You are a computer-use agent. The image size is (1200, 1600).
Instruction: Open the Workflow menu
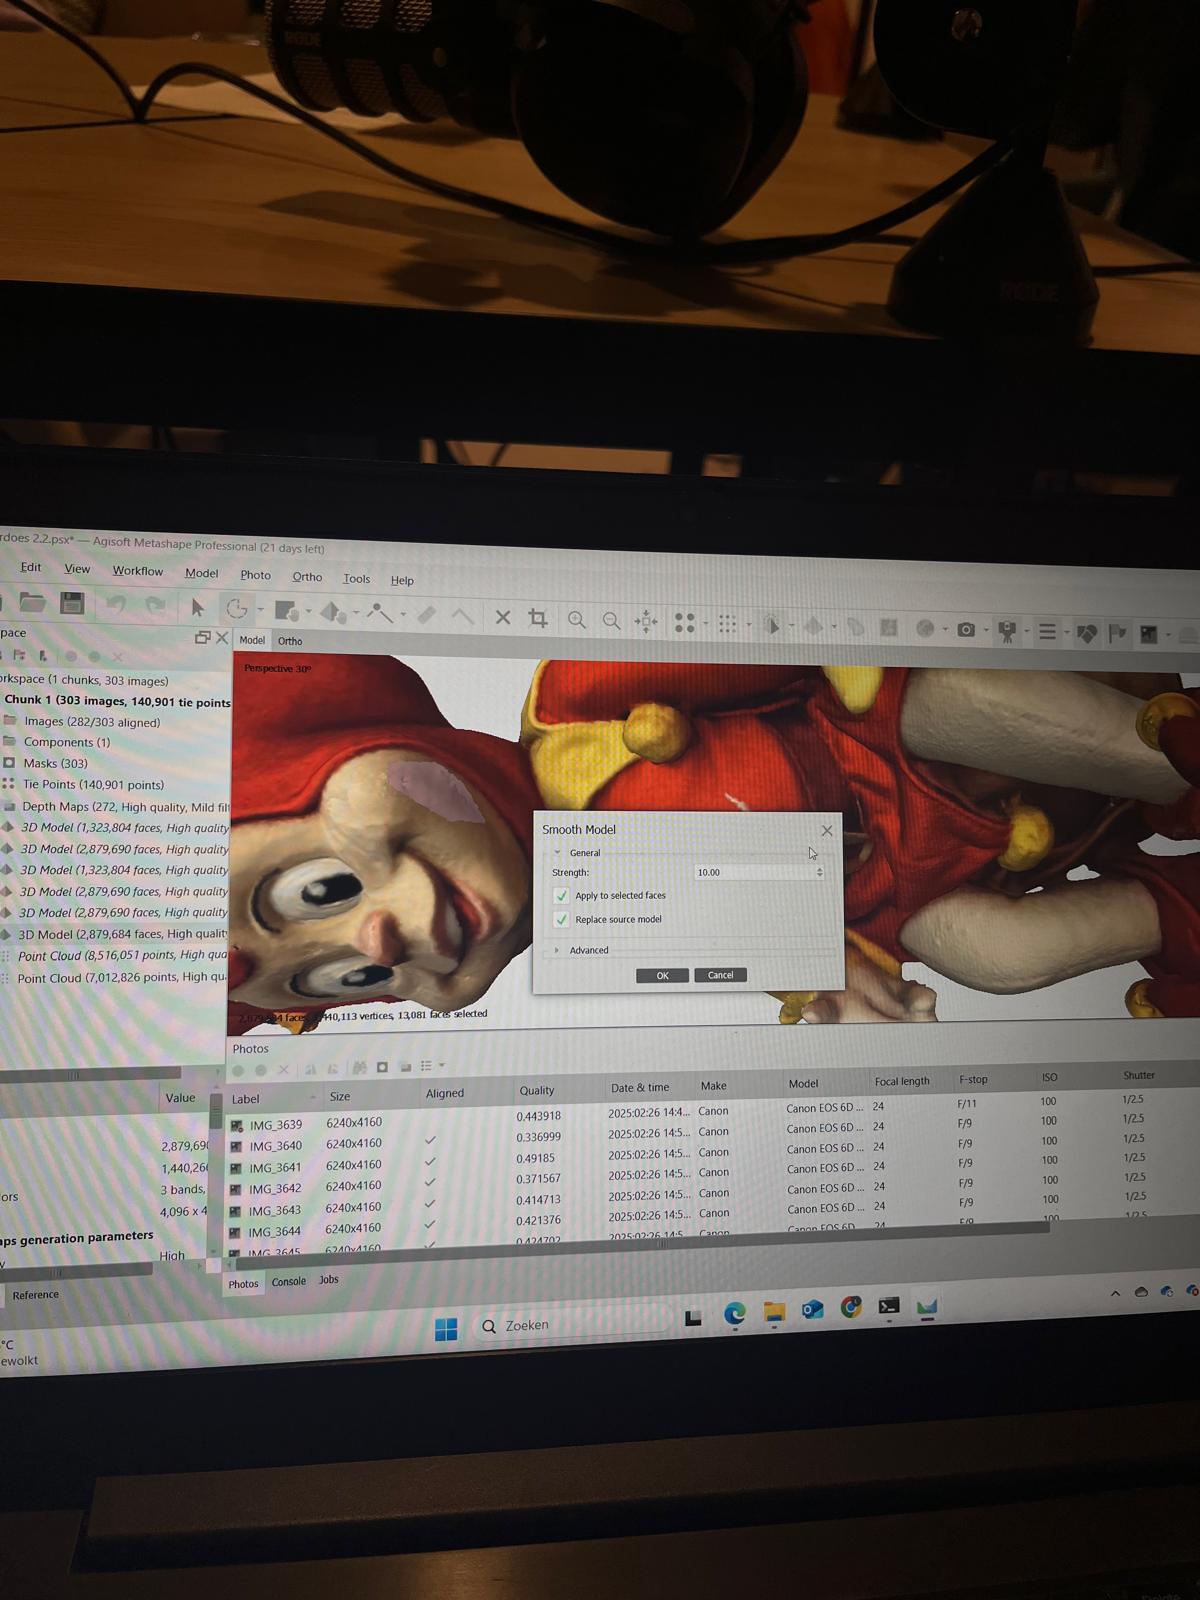(138, 571)
